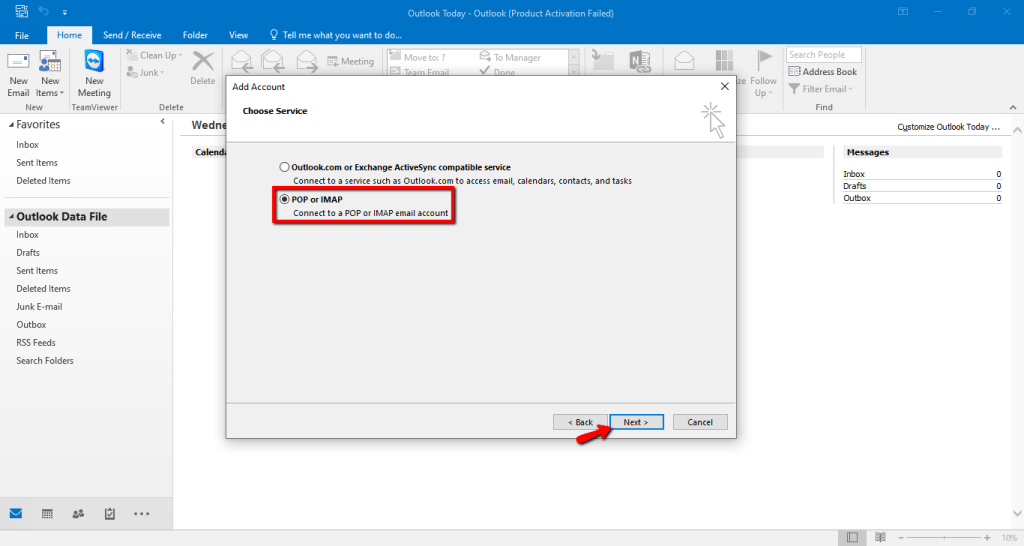Open the Address Book

click(822, 72)
